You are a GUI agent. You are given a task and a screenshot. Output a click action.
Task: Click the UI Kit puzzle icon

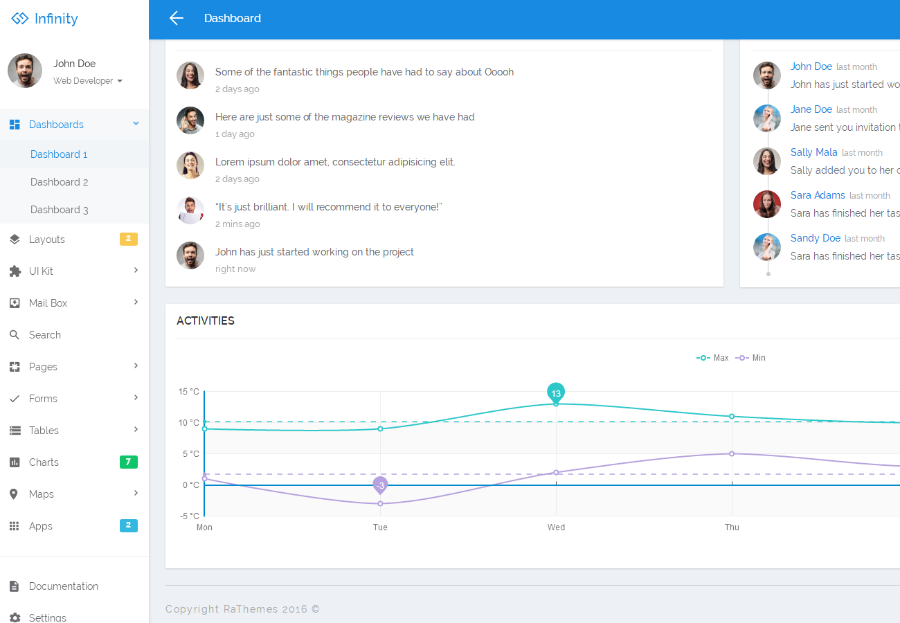(x=15, y=271)
